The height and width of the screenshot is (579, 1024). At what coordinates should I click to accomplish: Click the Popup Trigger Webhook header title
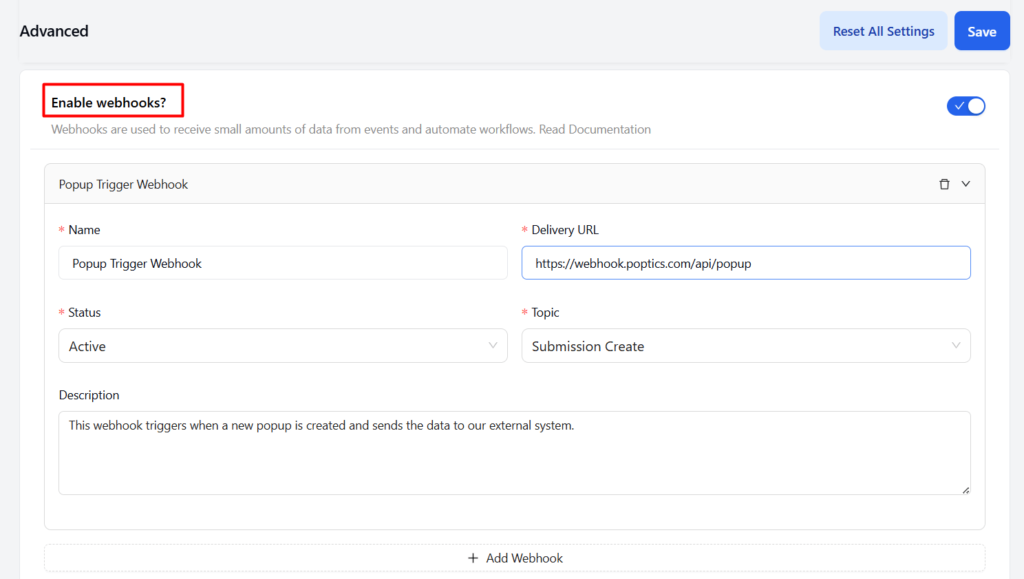123,184
